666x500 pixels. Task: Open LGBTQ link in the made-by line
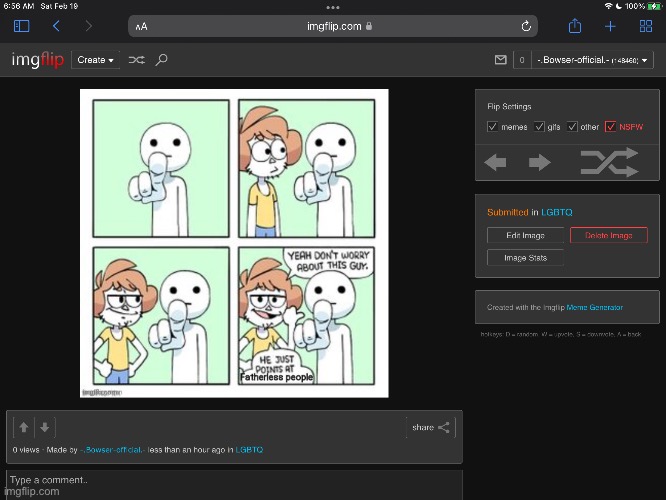pyautogui.click(x=249, y=450)
